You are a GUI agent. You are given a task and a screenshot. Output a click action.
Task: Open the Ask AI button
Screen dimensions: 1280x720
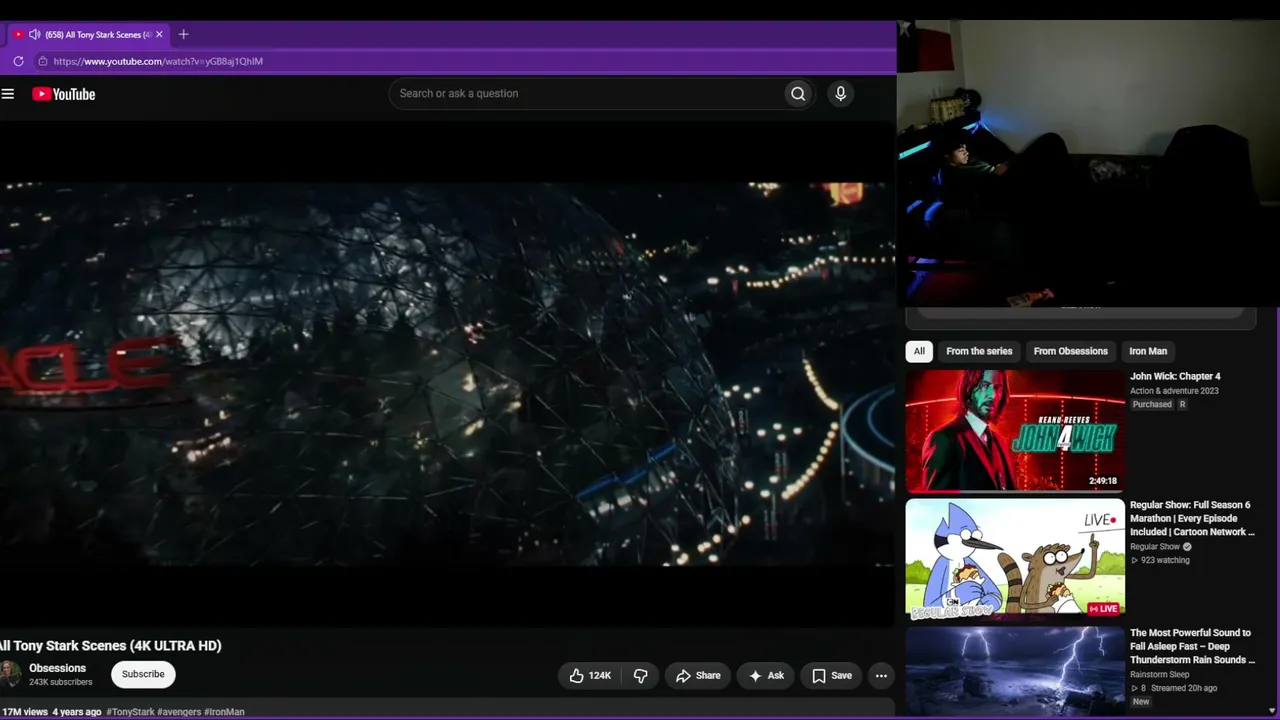pos(767,676)
